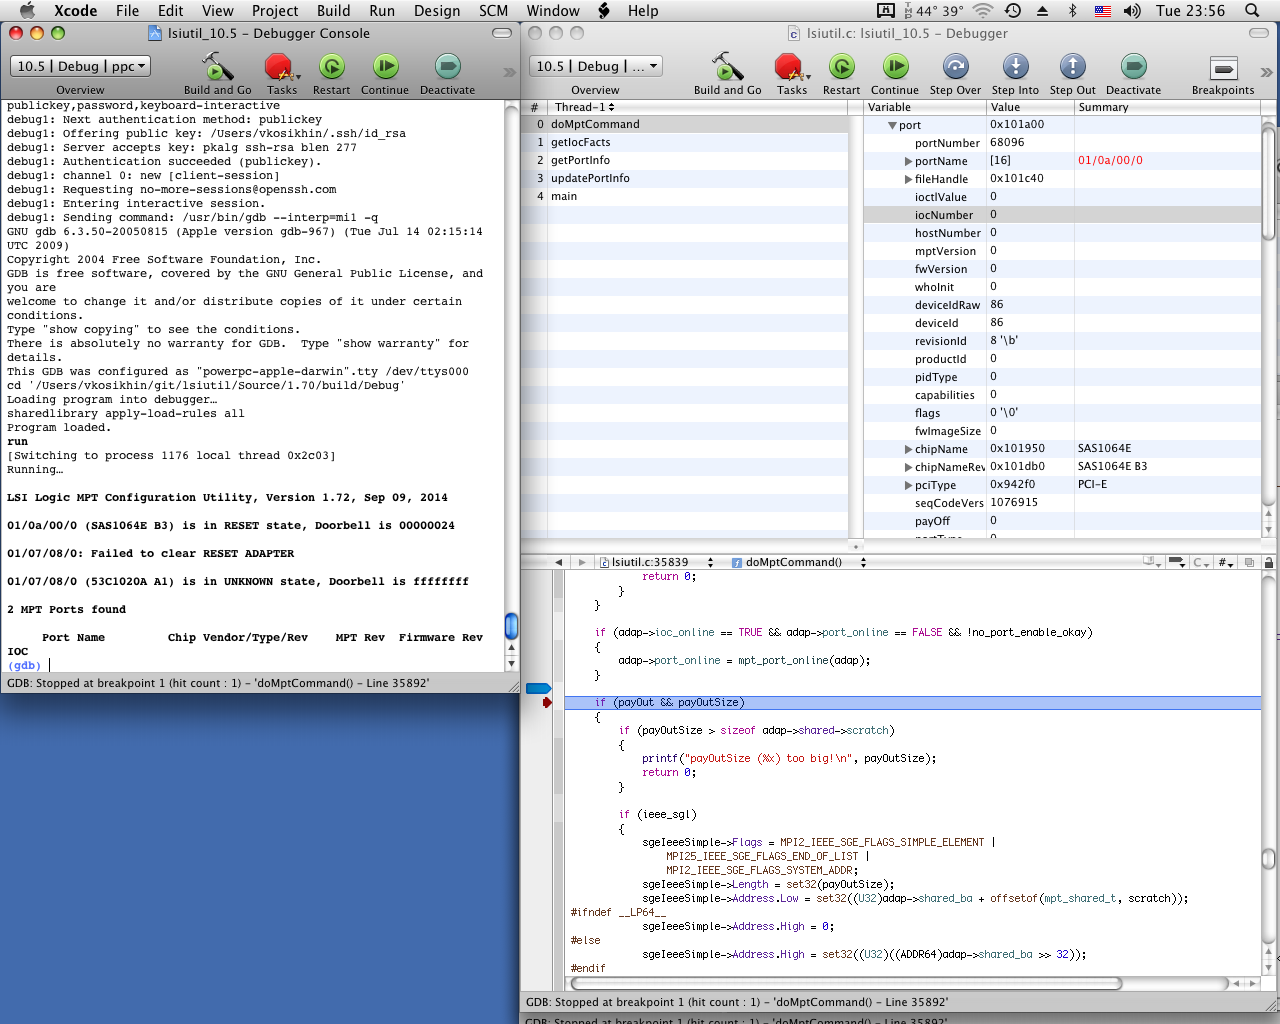Open the SCM menu

pyautogui.click(x=493, y=11)
